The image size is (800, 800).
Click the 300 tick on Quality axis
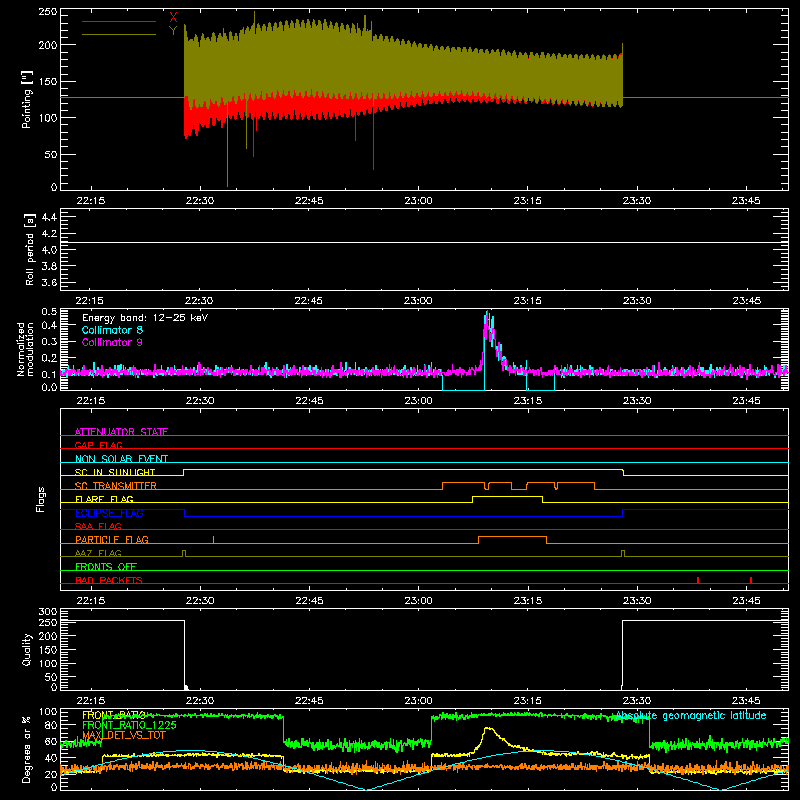click(48, 612)
